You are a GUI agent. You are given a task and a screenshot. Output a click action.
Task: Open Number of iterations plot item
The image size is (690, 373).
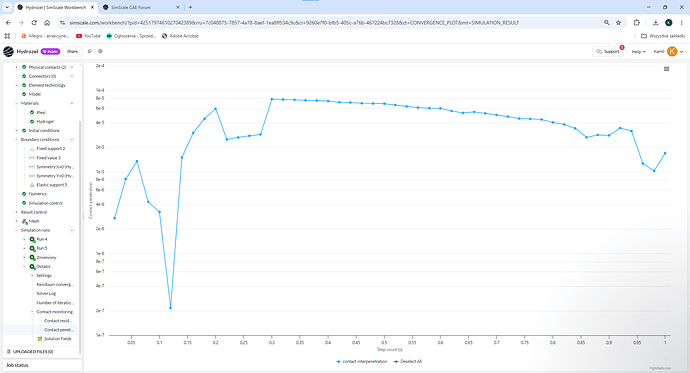tap(55, 303)
